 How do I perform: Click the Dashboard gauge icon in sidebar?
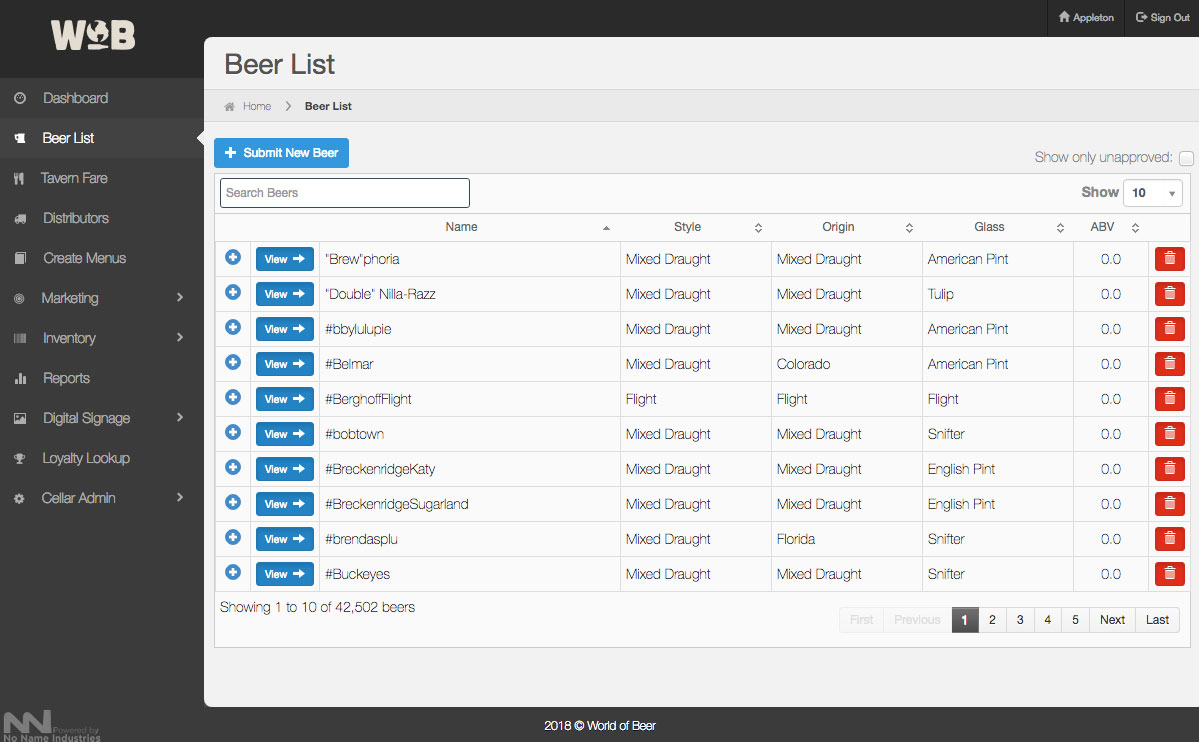click(20, 98)
